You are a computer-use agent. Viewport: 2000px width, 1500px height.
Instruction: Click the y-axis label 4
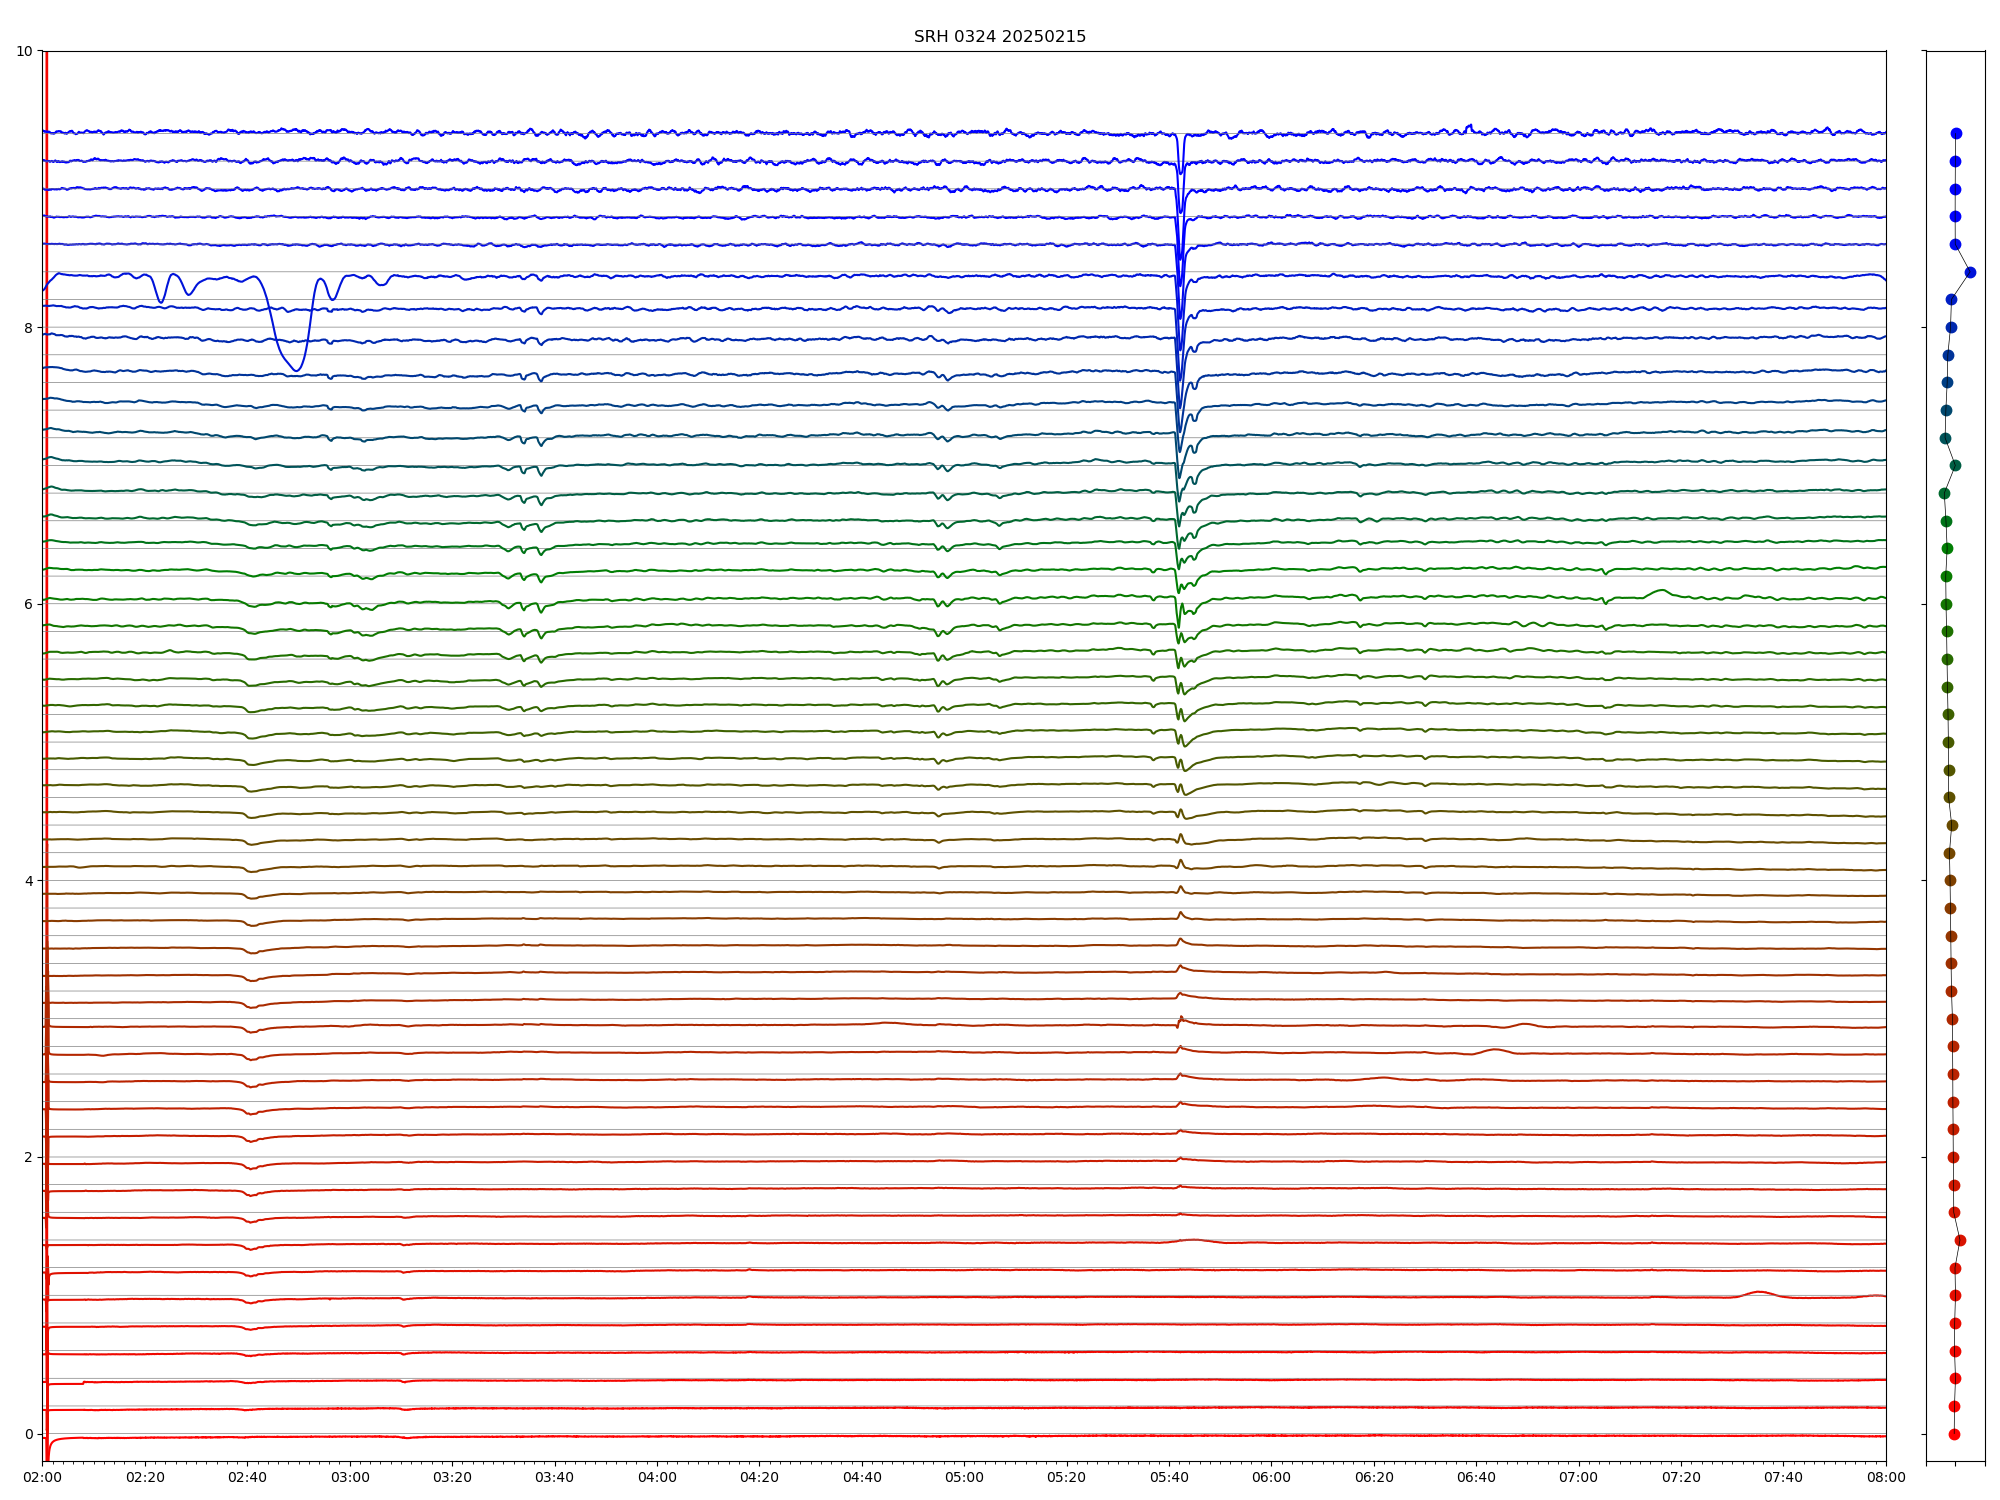[28, 881]
